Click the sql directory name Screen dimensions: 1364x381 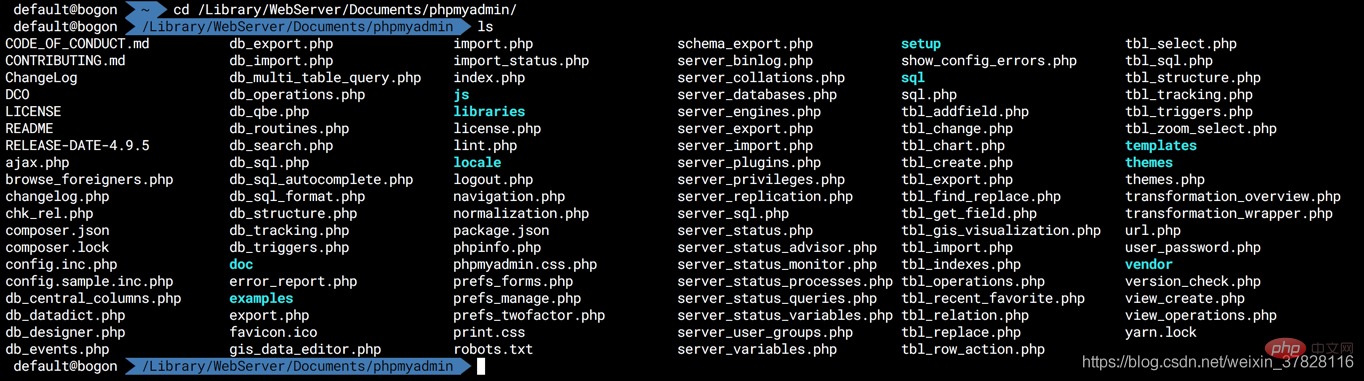point(913,78)
